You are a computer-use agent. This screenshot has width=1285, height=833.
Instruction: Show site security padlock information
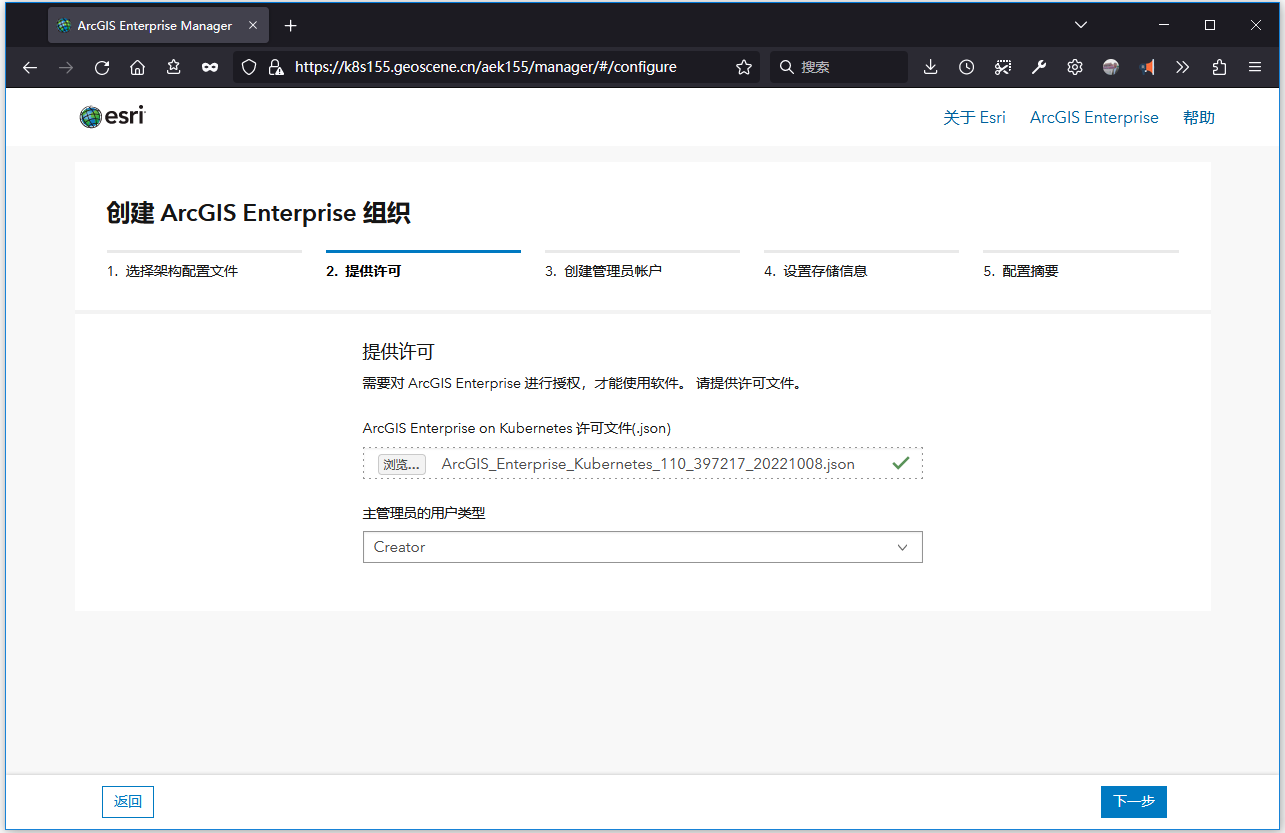click(275, 67)
